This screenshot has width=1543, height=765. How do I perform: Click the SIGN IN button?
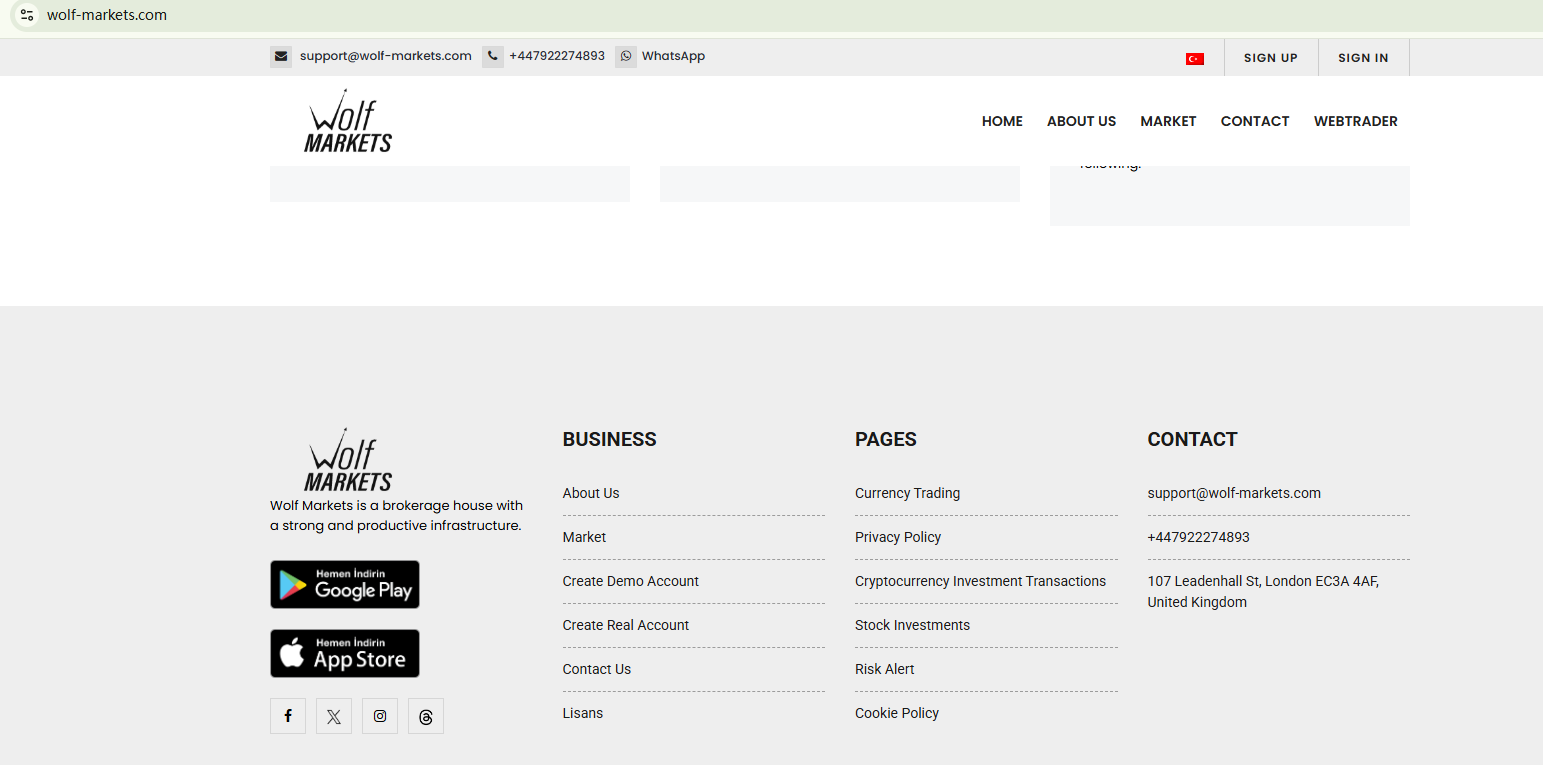(1363, 58)
